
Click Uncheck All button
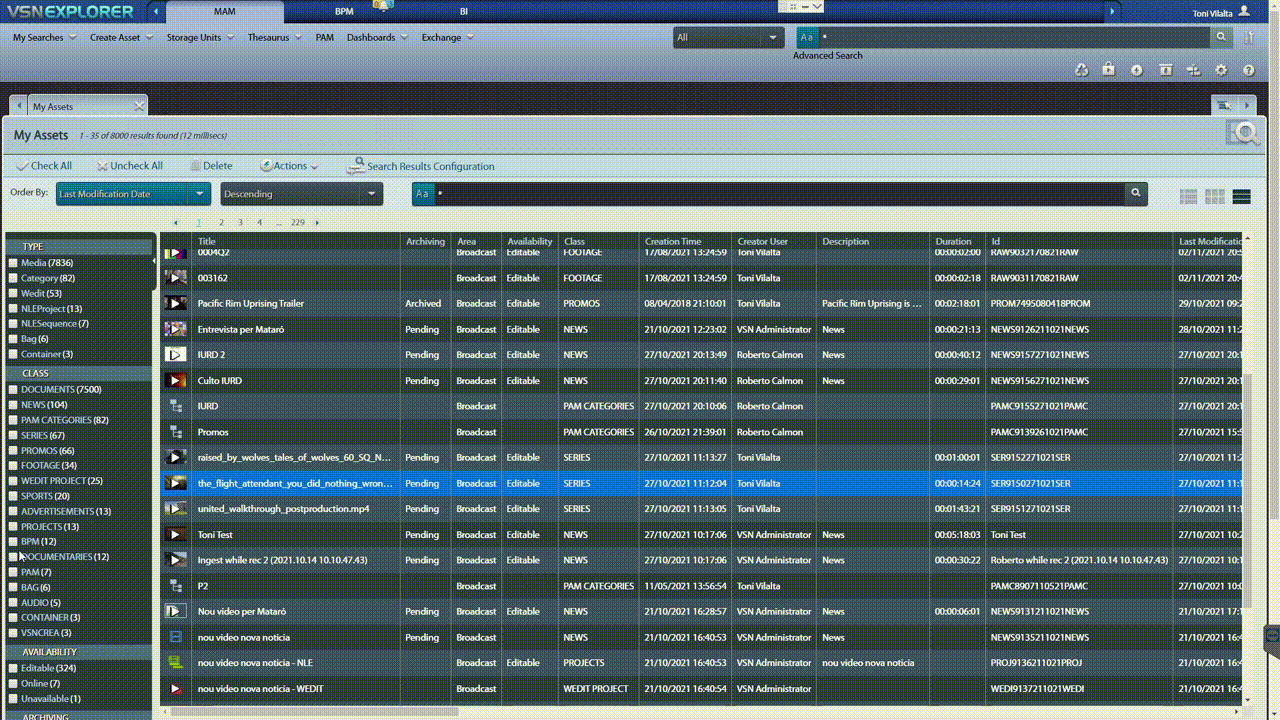point(130,166)
